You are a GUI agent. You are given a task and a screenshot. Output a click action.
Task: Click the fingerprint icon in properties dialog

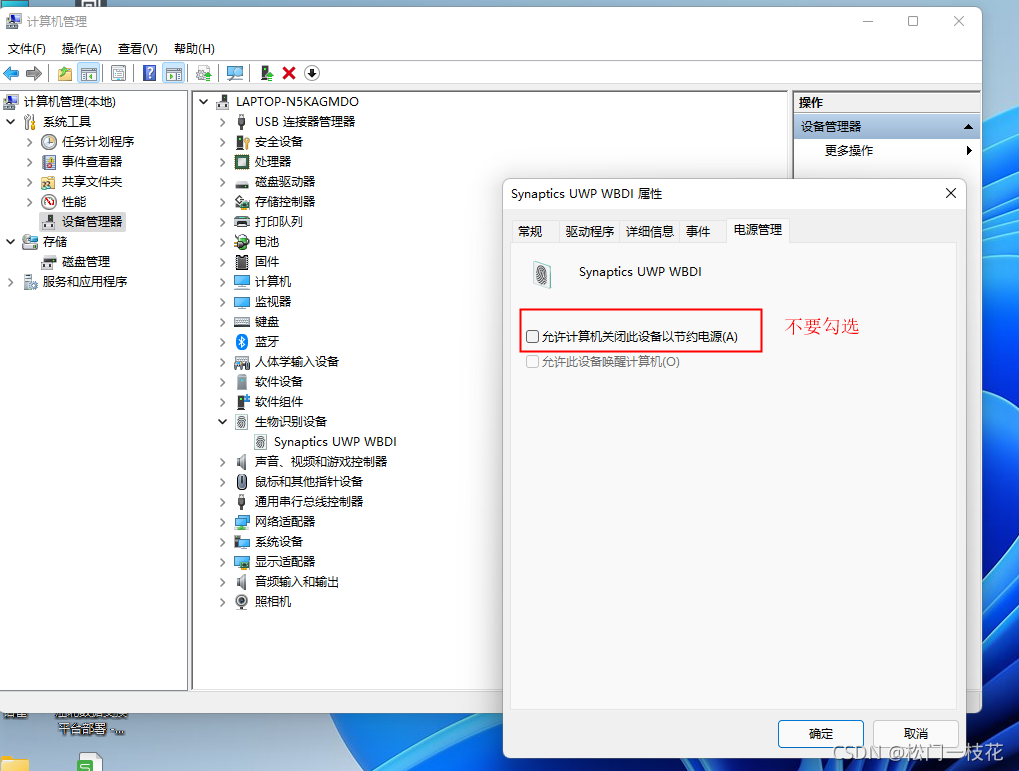pos(542,274)
